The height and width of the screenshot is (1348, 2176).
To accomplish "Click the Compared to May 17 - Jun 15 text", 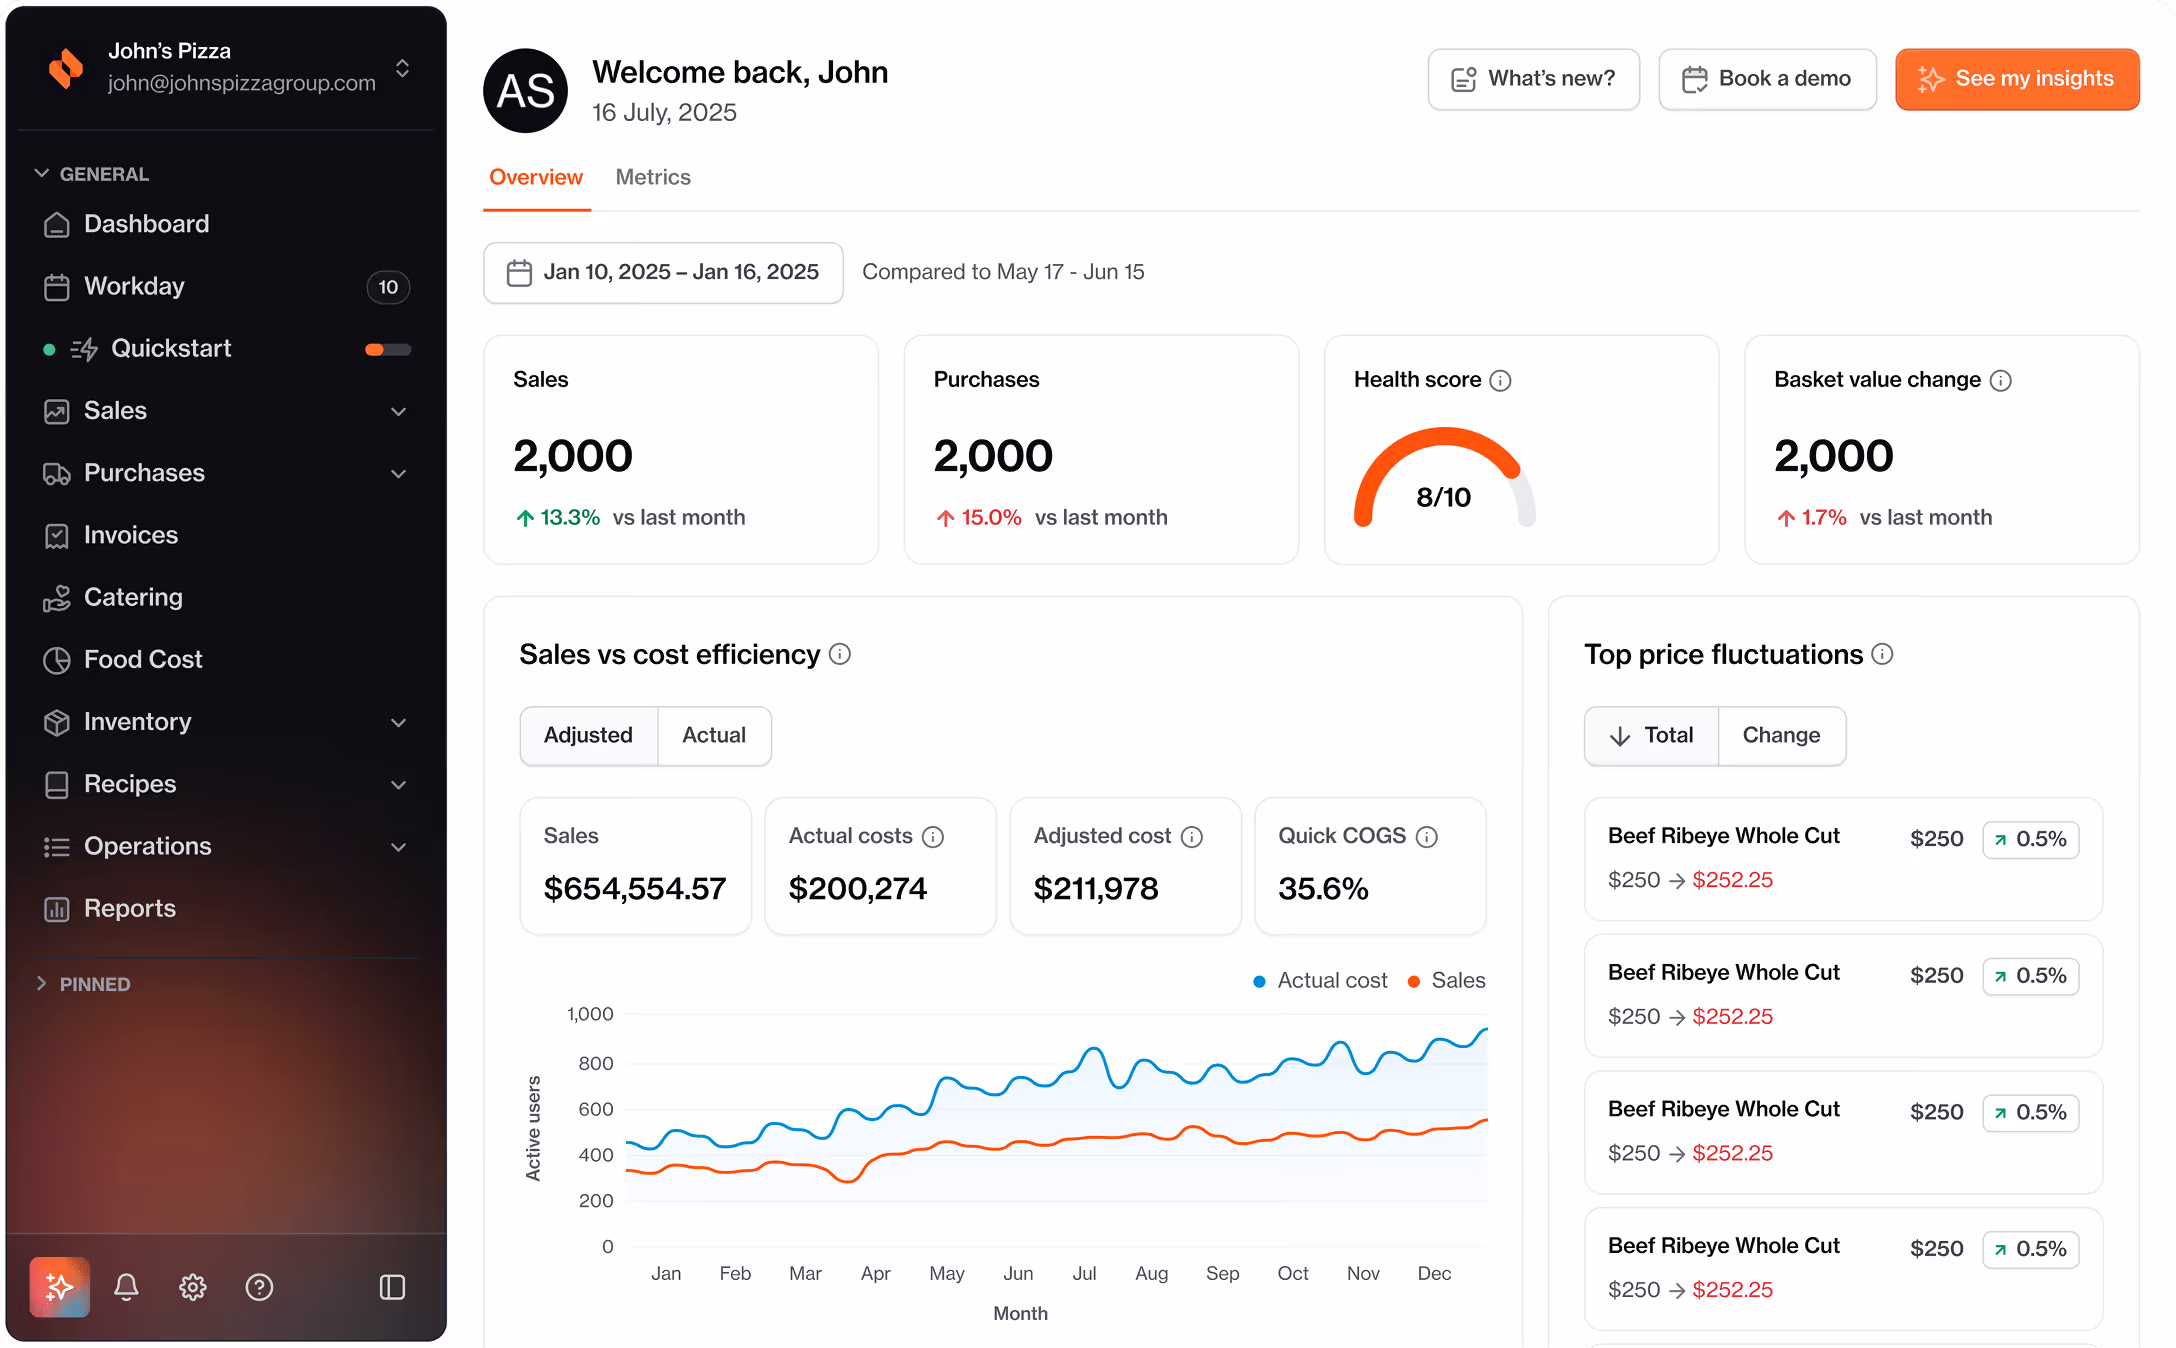I will (x=1003, y=272).
